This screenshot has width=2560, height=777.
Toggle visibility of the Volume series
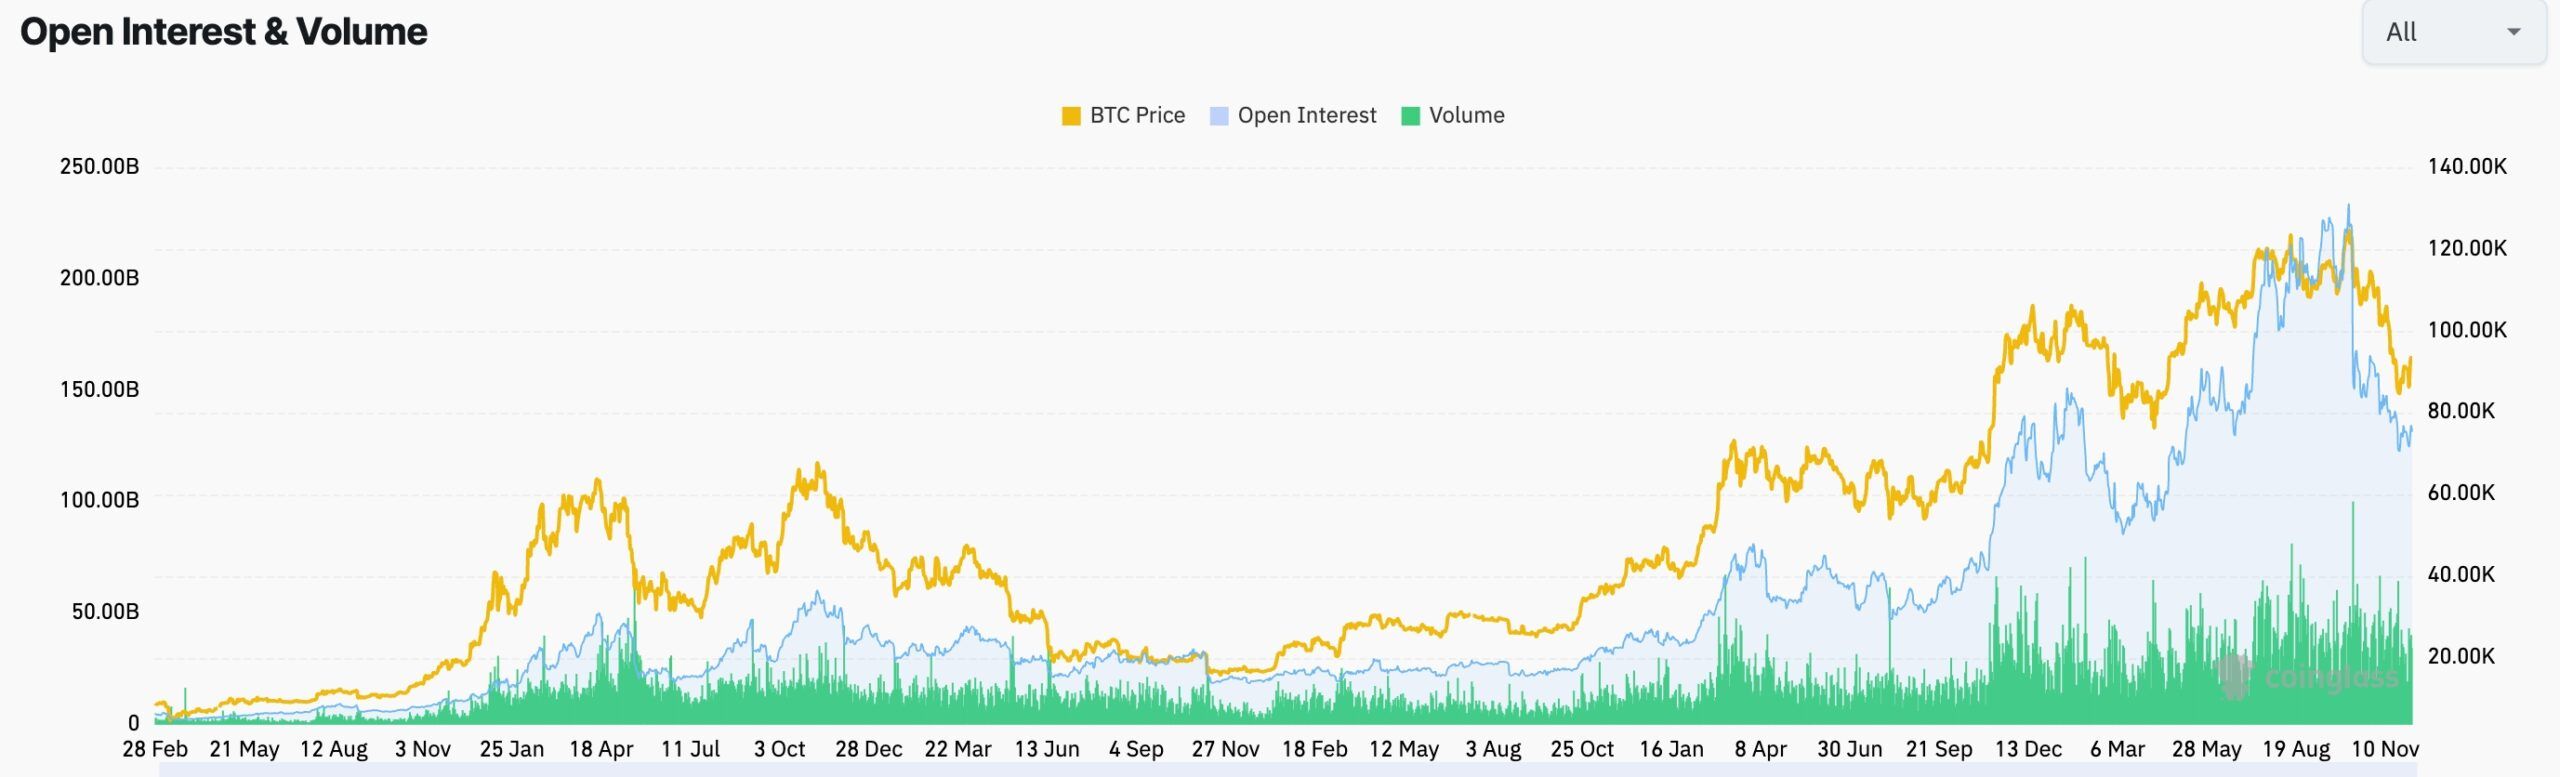click(1455, 115)
